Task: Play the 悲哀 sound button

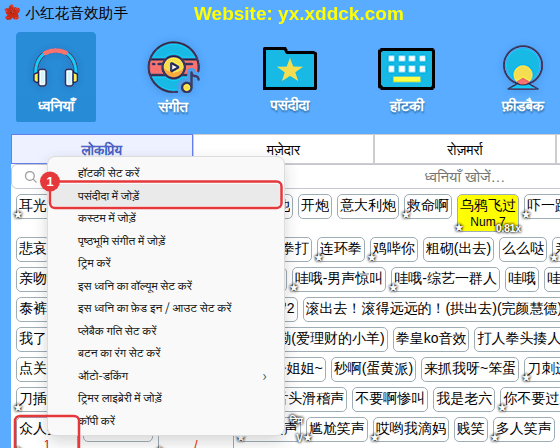Action: pos(32,249)
